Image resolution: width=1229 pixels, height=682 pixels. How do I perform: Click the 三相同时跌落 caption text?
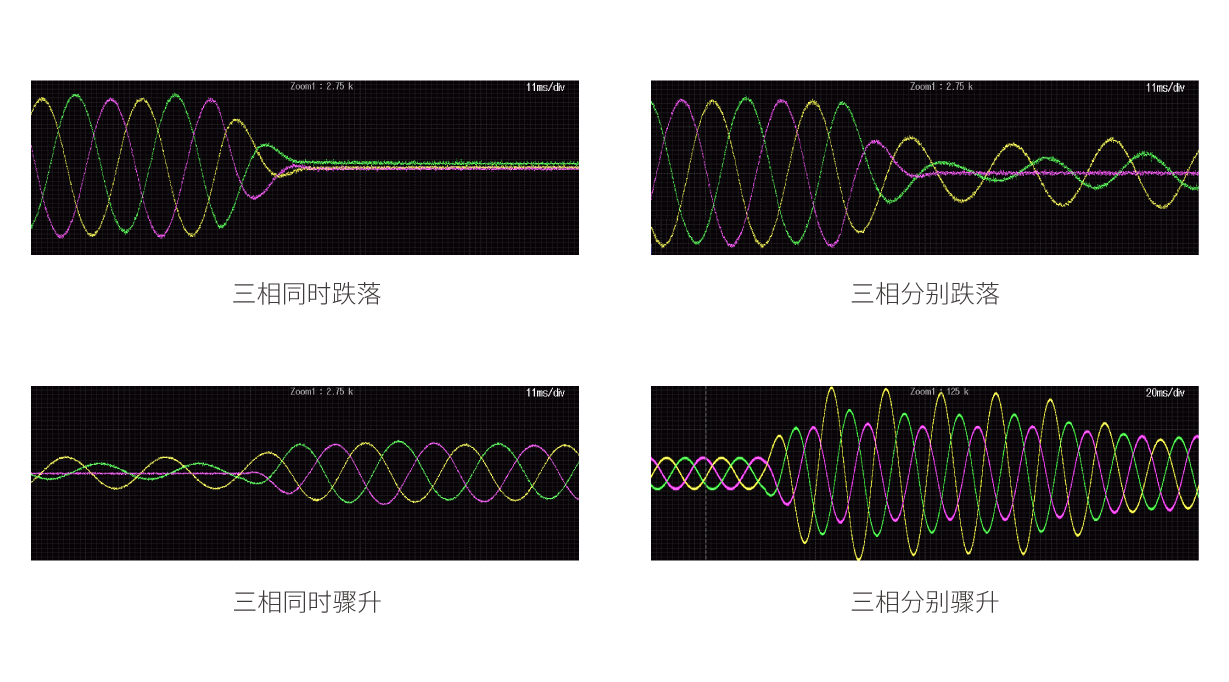307,294
